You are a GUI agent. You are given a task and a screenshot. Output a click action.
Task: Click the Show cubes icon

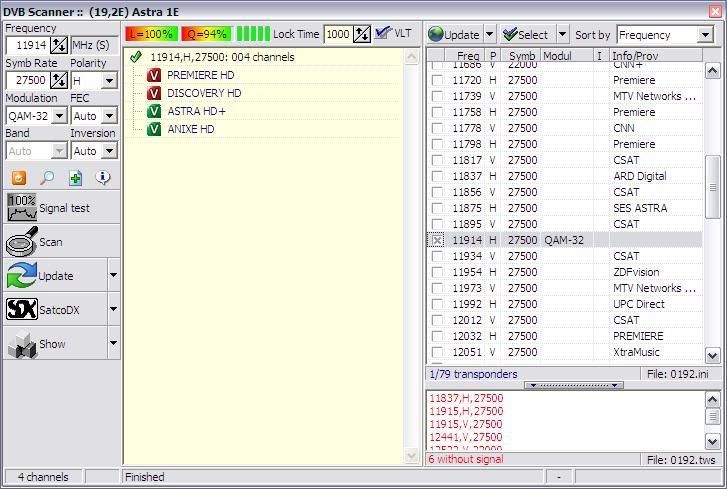click(22, 344)
